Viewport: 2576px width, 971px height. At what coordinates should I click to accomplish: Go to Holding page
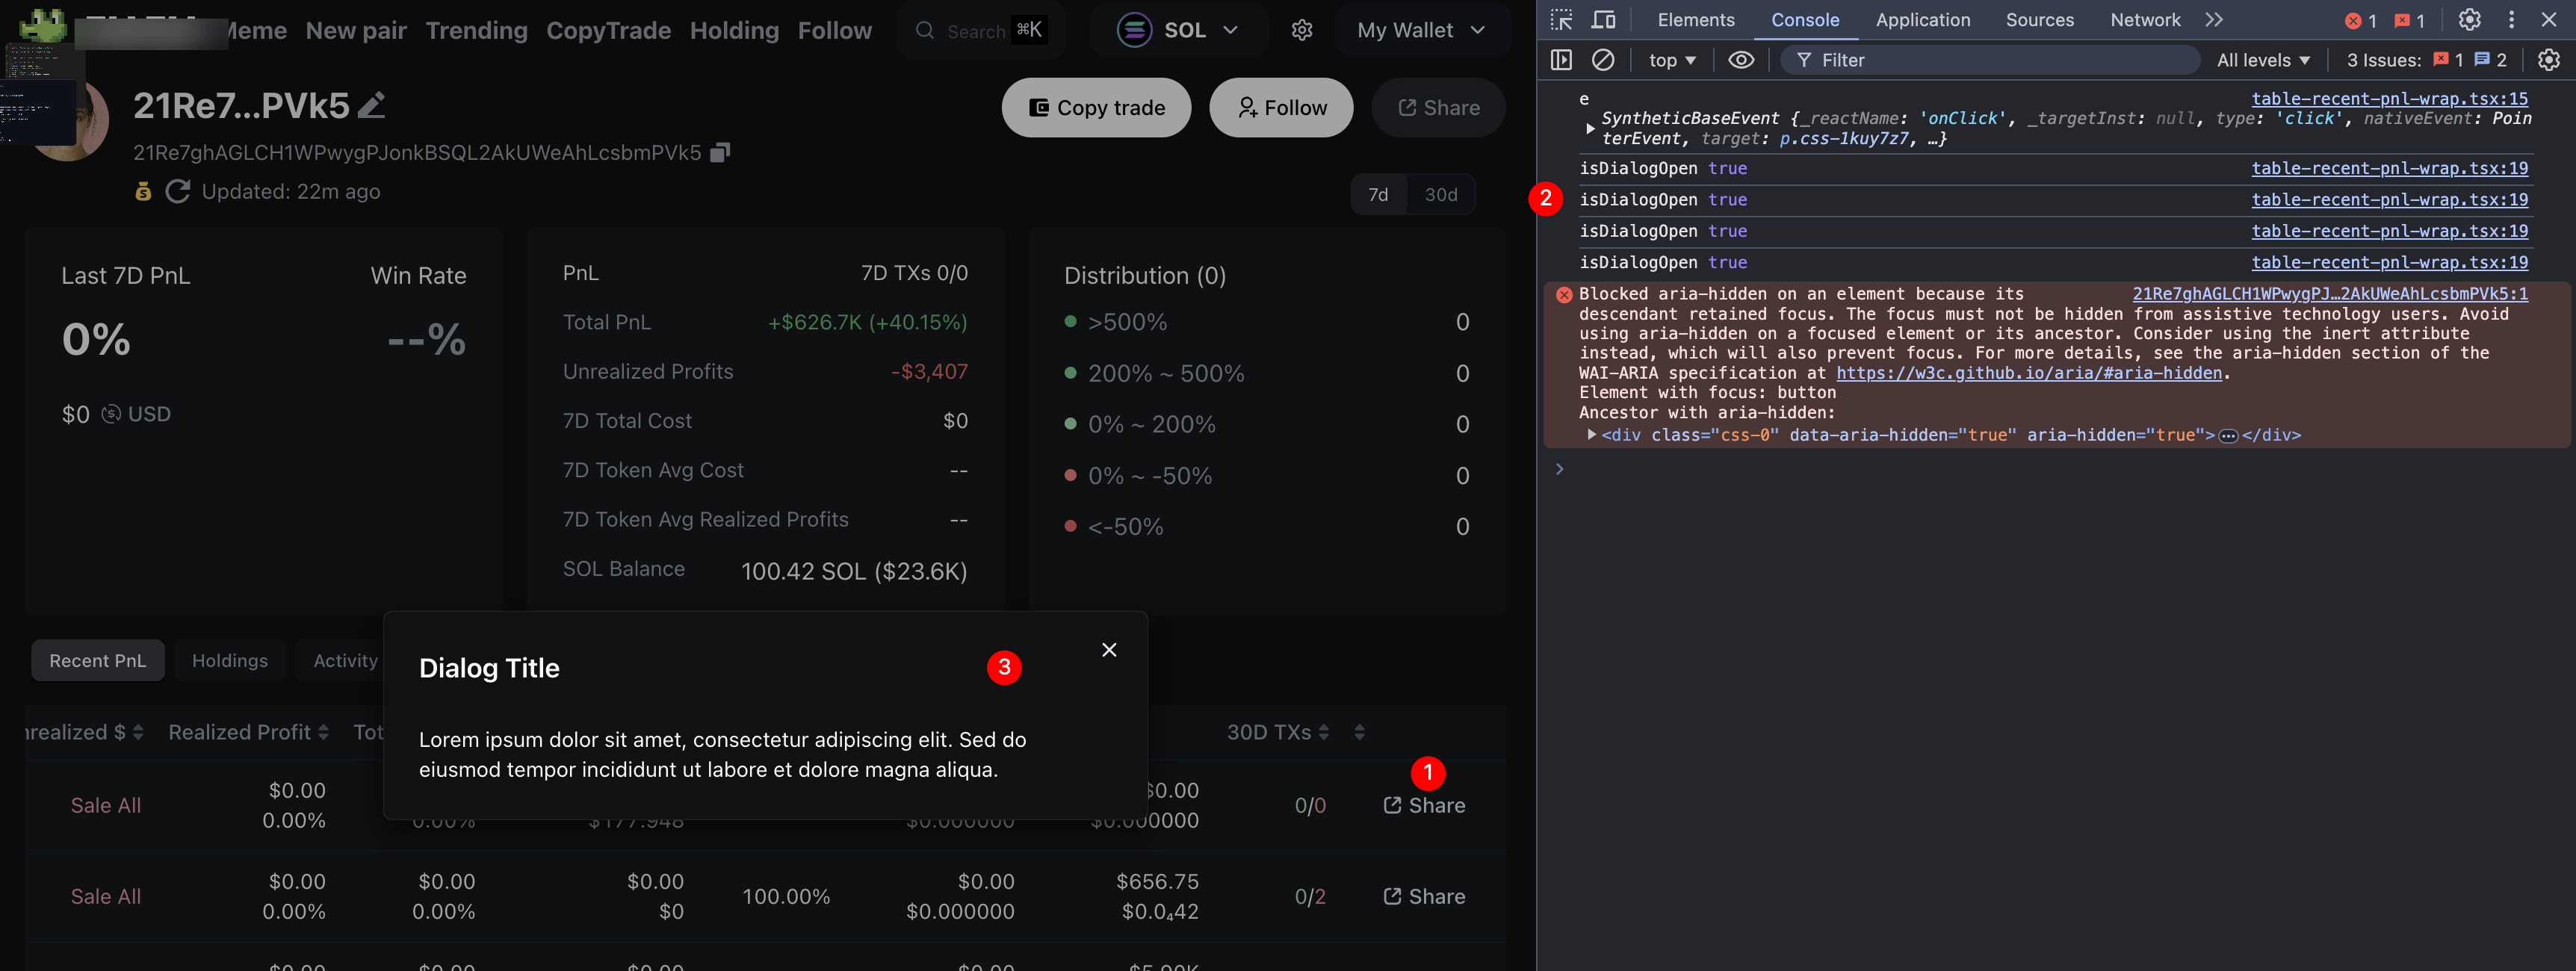[734, 31]
